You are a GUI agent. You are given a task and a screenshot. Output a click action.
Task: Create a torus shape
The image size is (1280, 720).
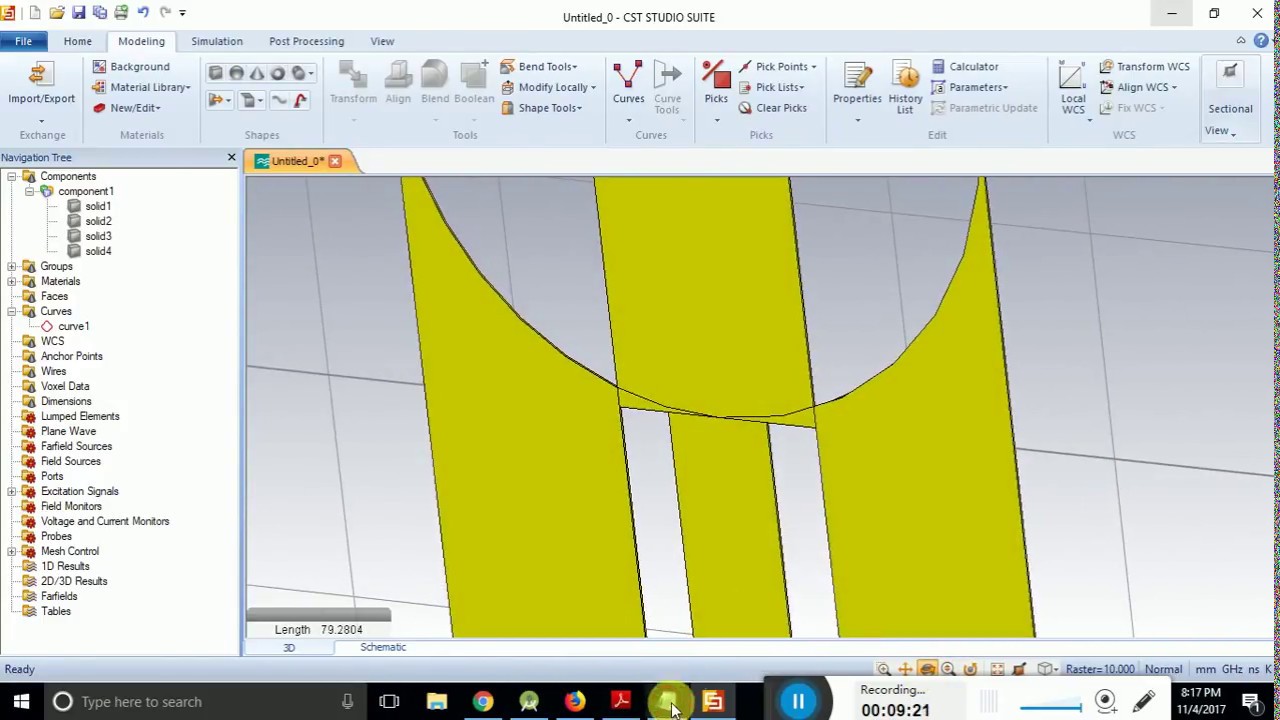277,73
